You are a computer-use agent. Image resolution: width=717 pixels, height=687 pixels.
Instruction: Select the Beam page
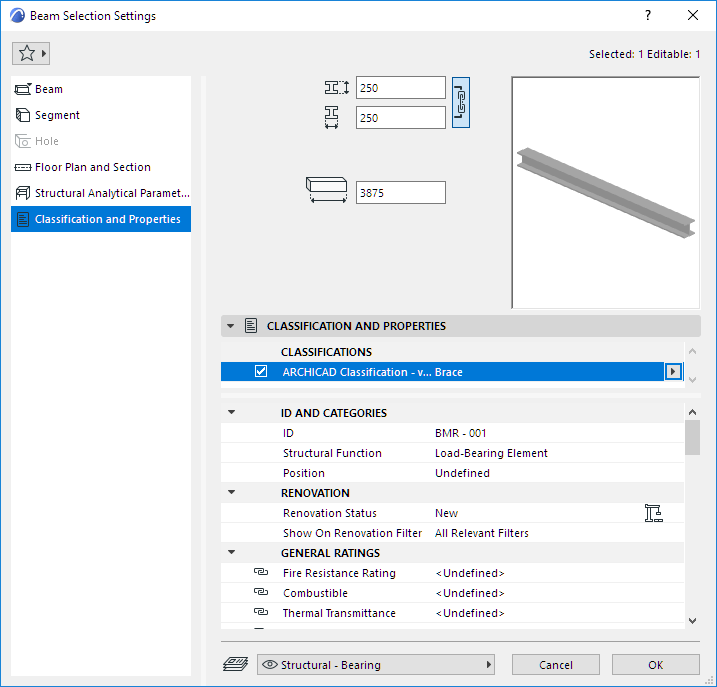coord(101,89)
